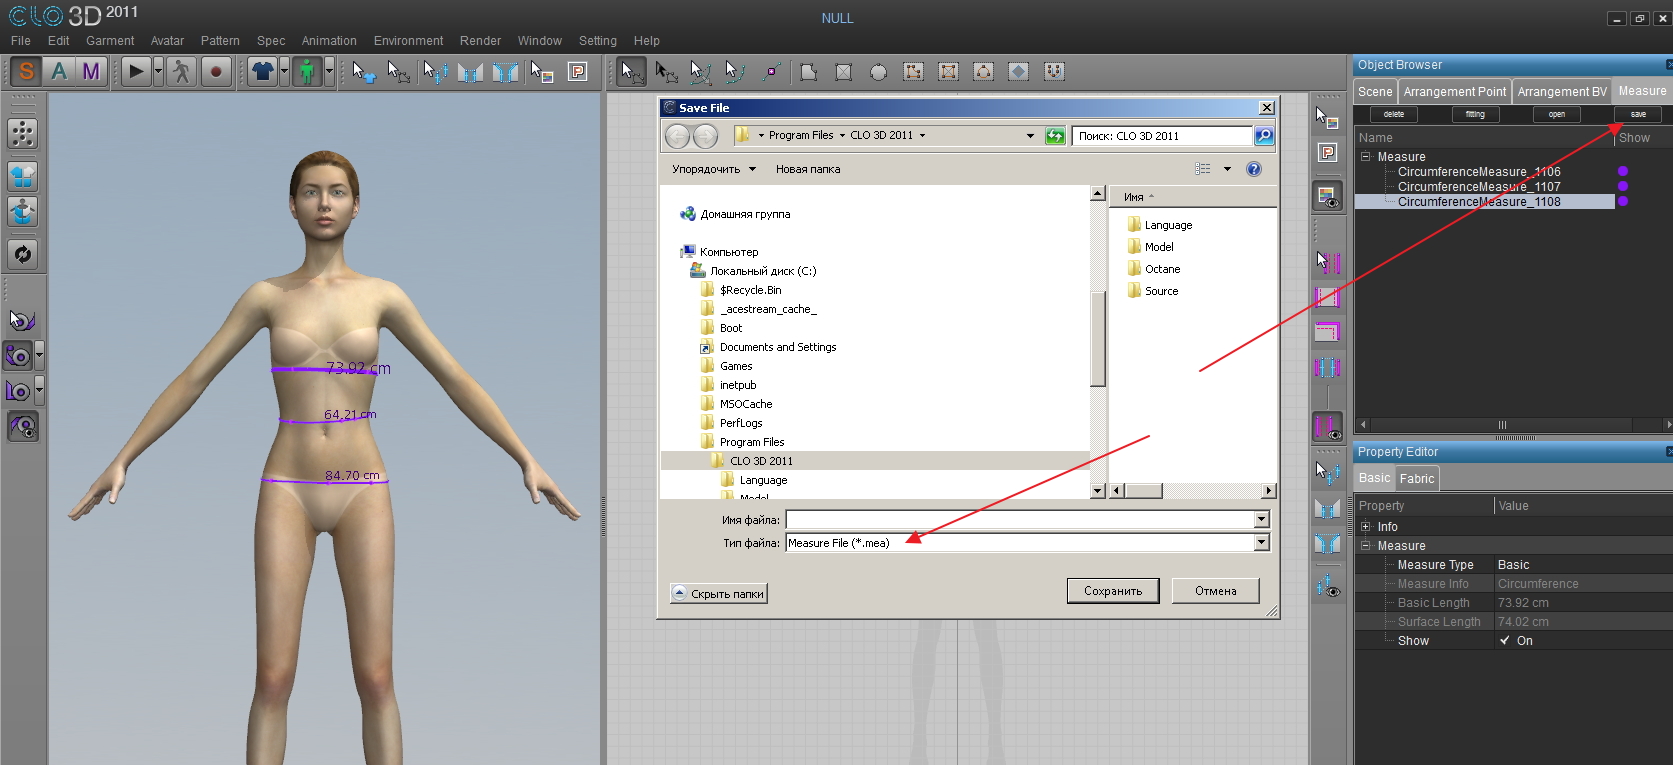
Task: Select the rectangle pattern tool
Action: [x=844, y=72]
